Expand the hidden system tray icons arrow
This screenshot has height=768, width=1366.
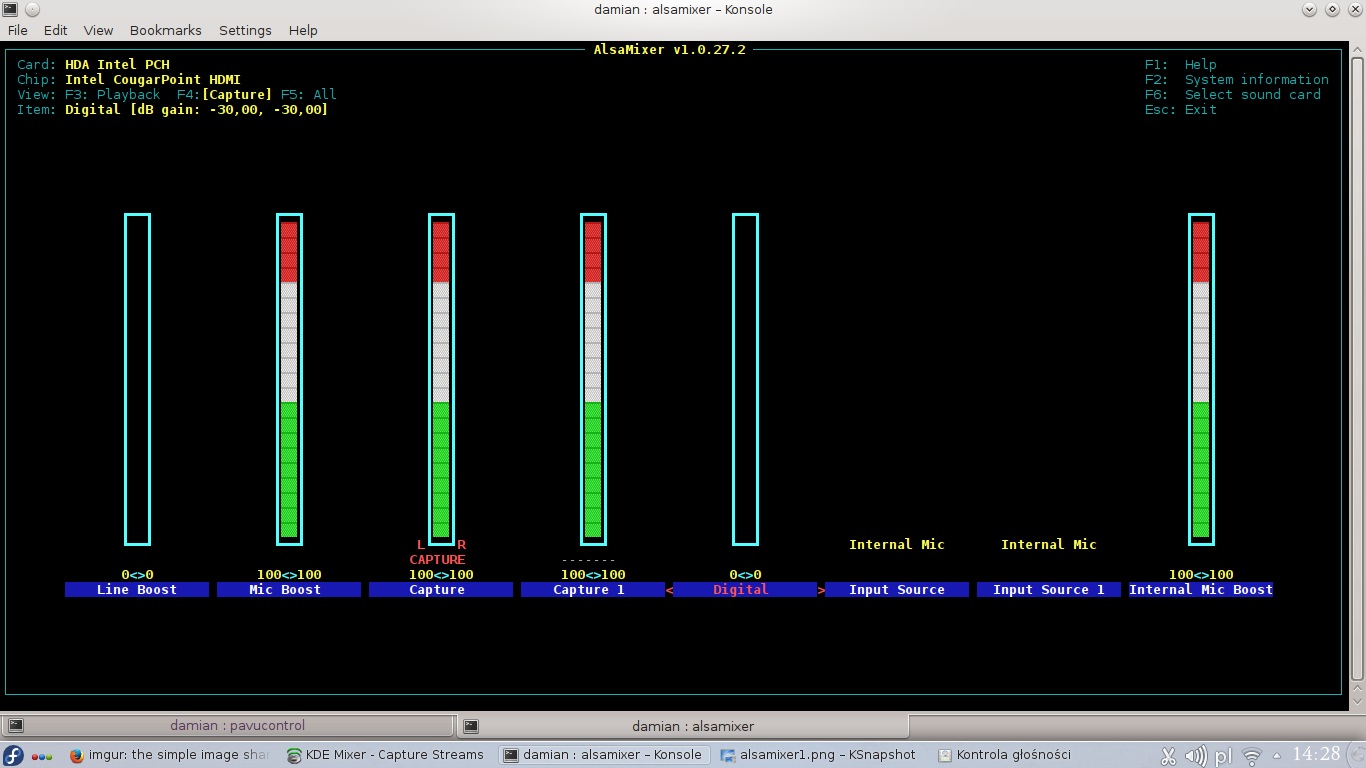(1277, 755)
